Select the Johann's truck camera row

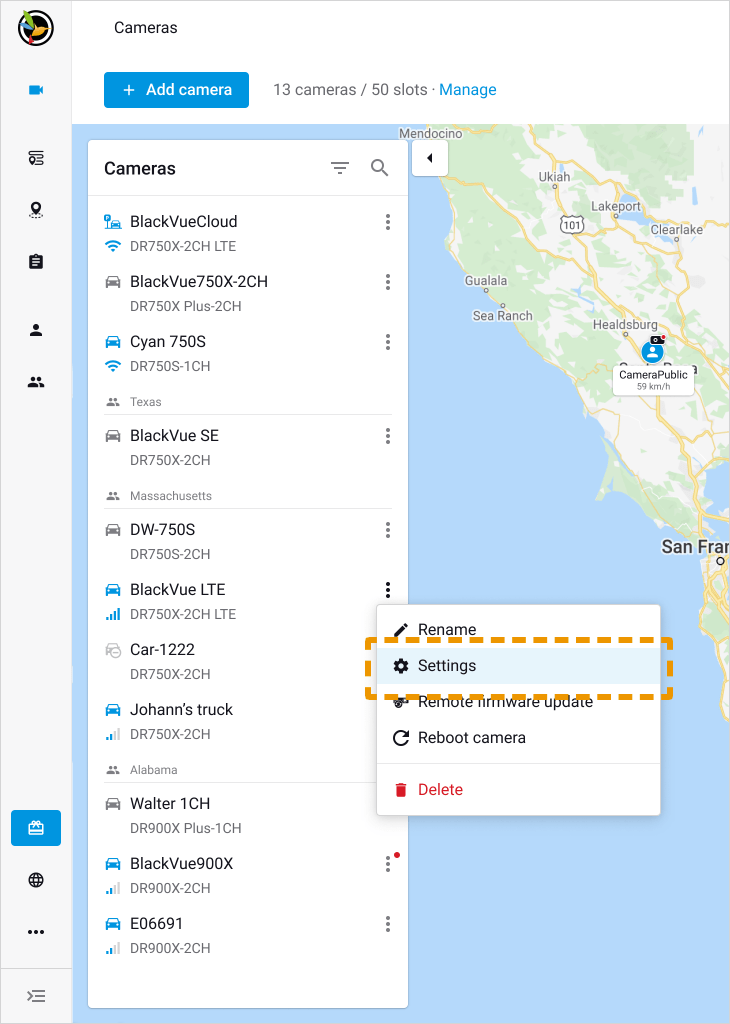pos(232,722)
